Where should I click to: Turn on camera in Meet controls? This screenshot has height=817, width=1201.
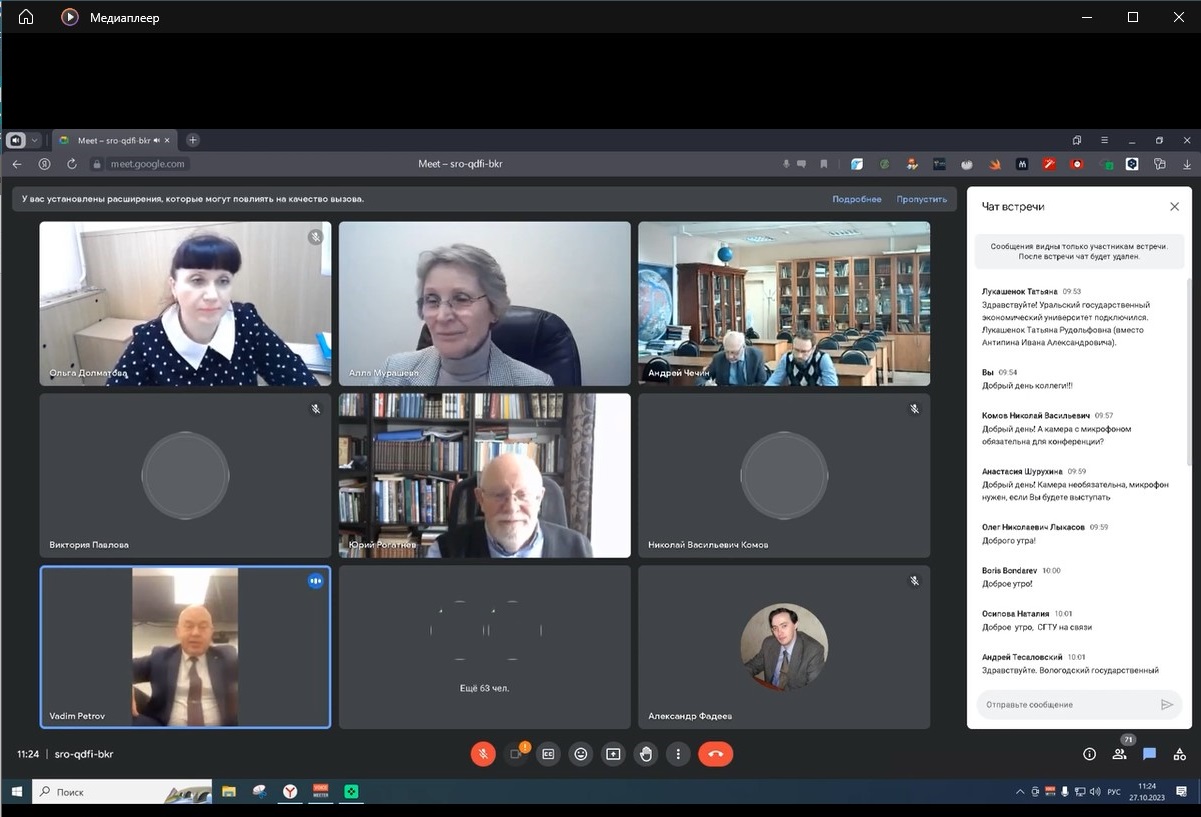(x=516, y=754)
